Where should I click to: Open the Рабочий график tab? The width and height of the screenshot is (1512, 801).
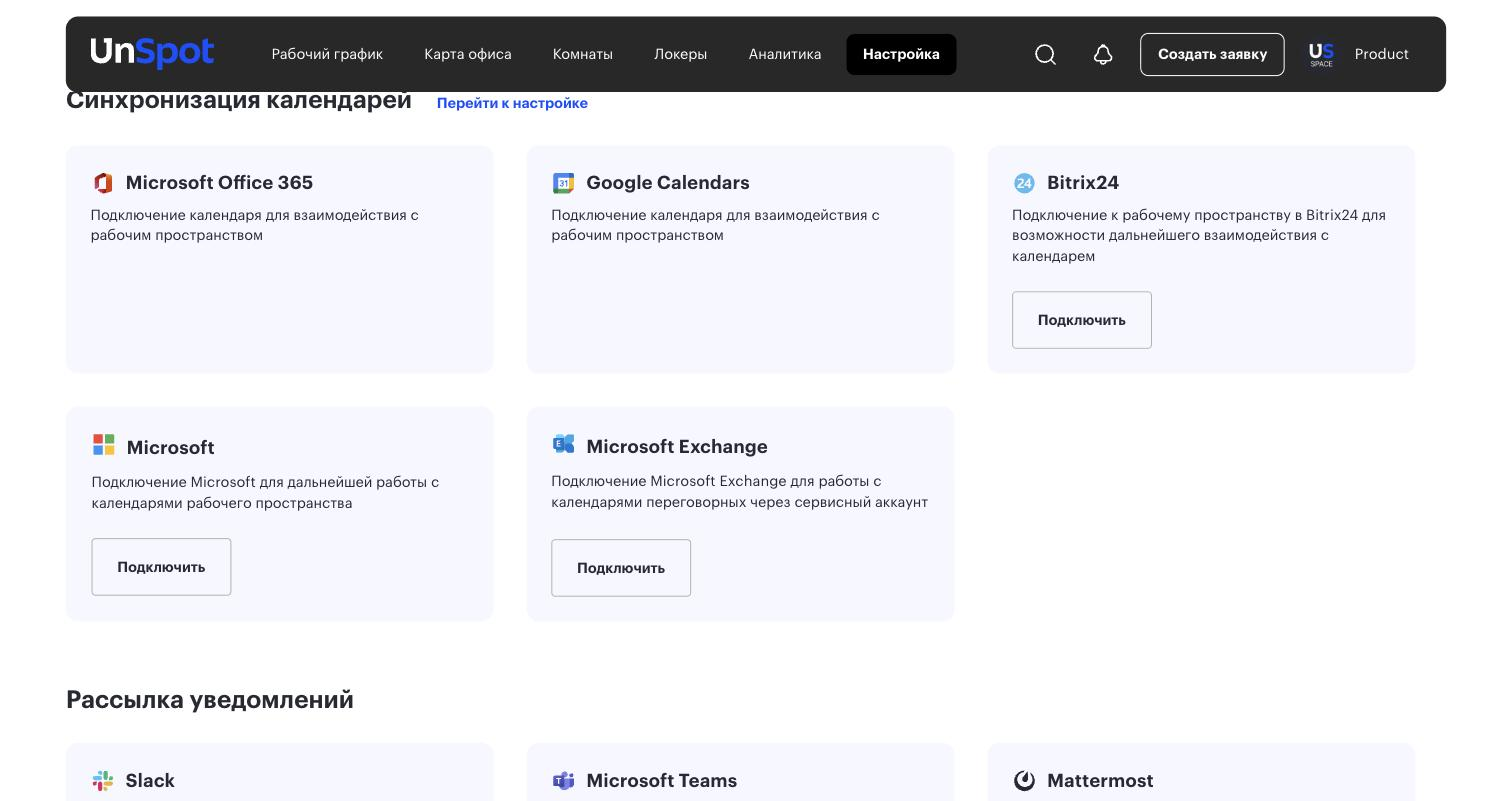(327, 54)
